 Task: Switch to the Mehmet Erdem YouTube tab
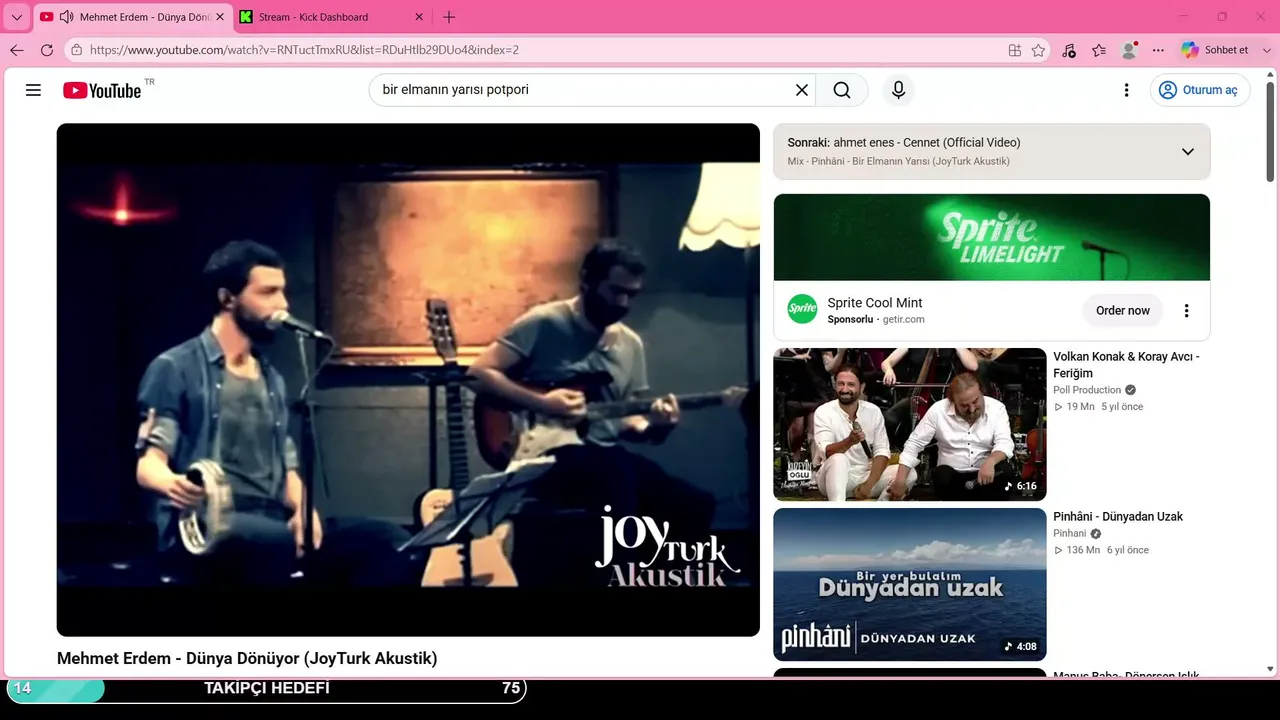[x=132, y=17]
